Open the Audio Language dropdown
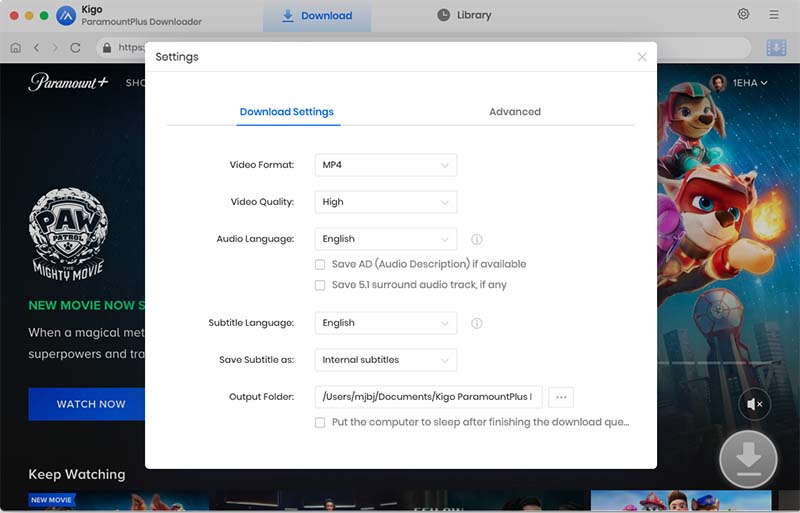 pos(386,239)
